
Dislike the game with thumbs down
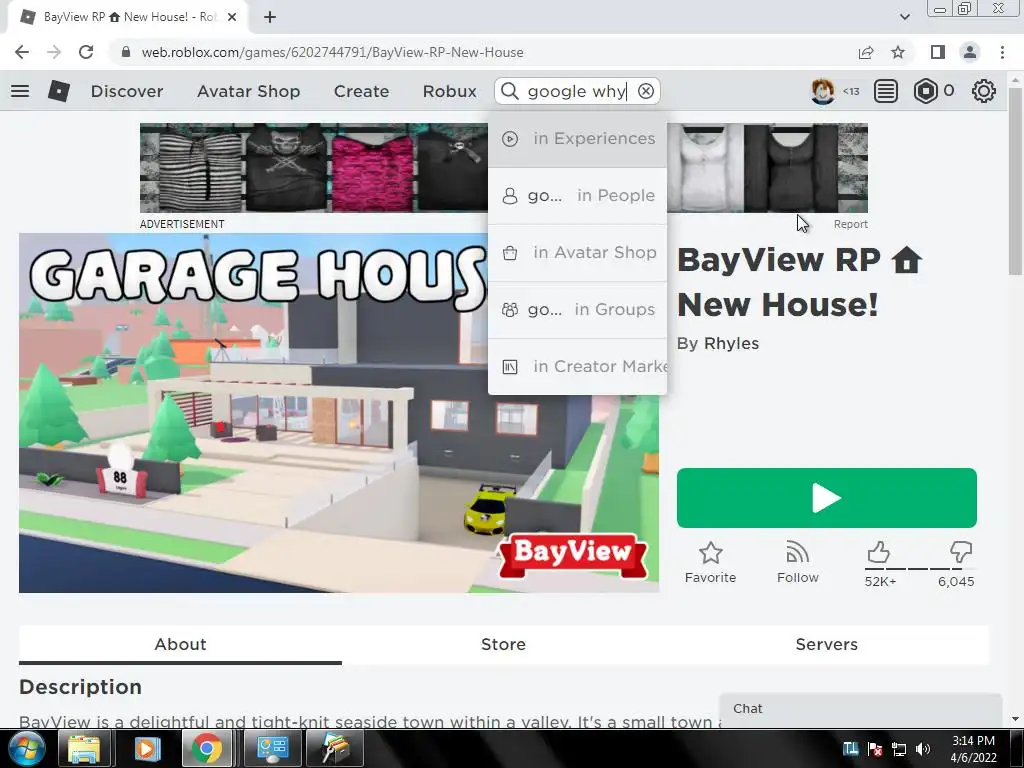[x=961, y=552]
